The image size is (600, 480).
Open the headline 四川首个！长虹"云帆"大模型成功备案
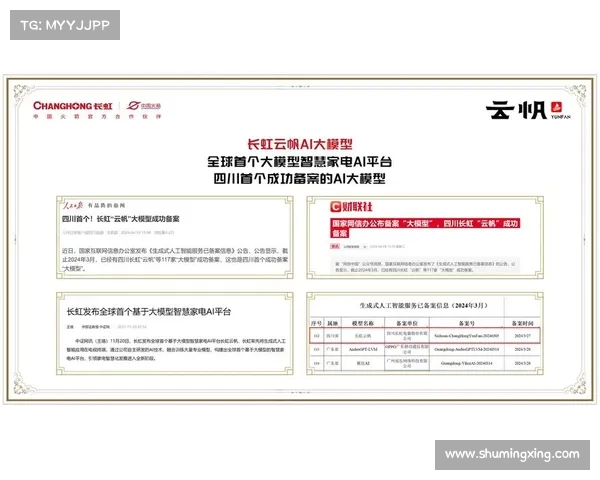click(x=121, y=219)
